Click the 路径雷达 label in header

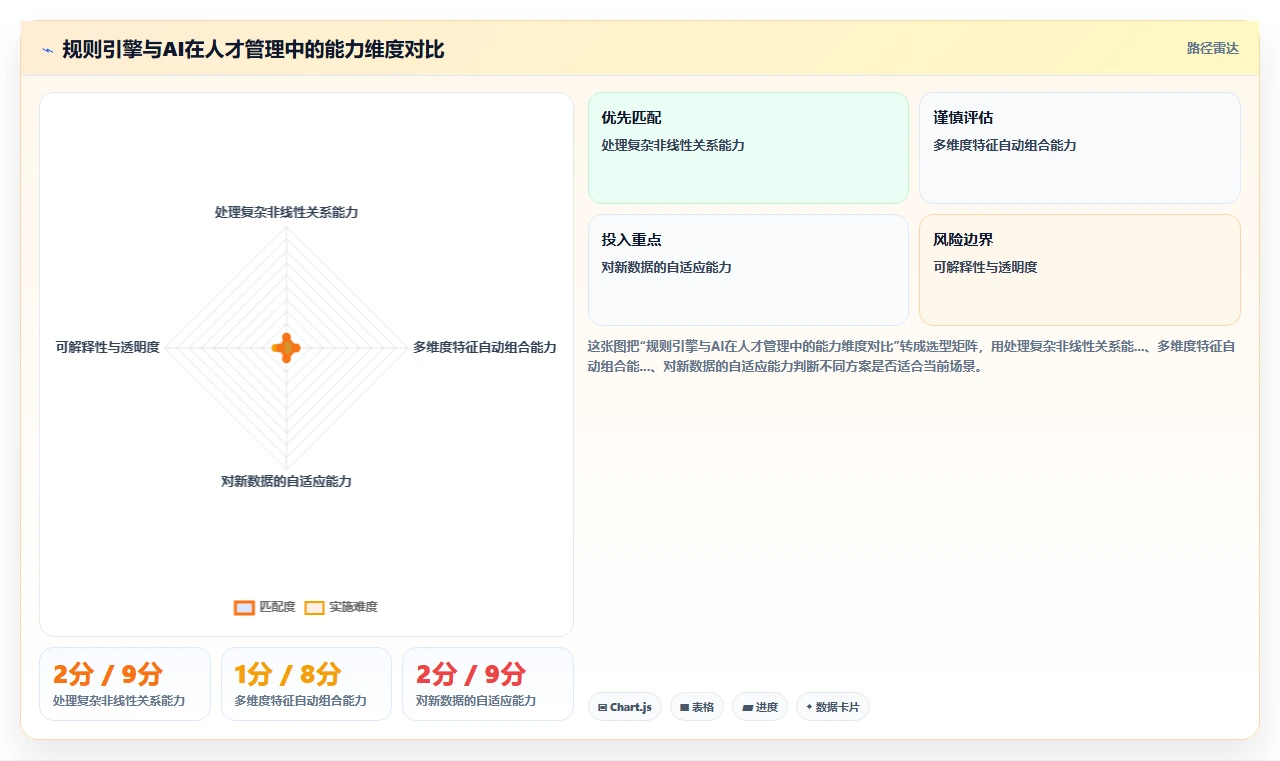[1212, 48]
